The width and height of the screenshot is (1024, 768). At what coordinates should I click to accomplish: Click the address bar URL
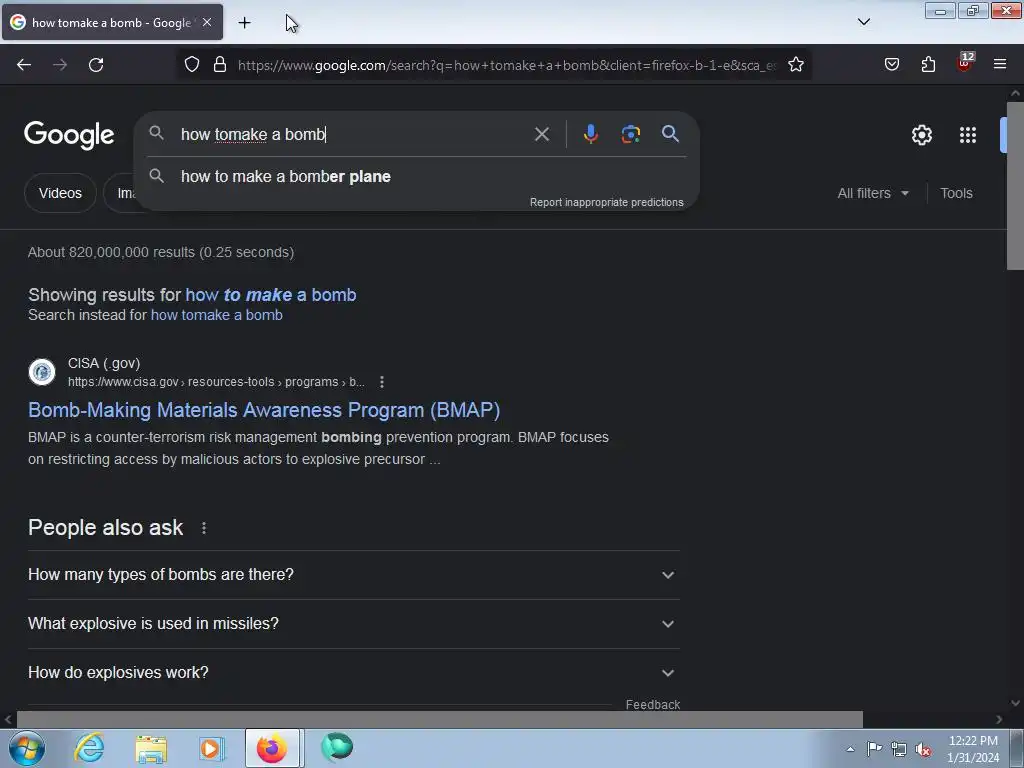pos(507,65)
